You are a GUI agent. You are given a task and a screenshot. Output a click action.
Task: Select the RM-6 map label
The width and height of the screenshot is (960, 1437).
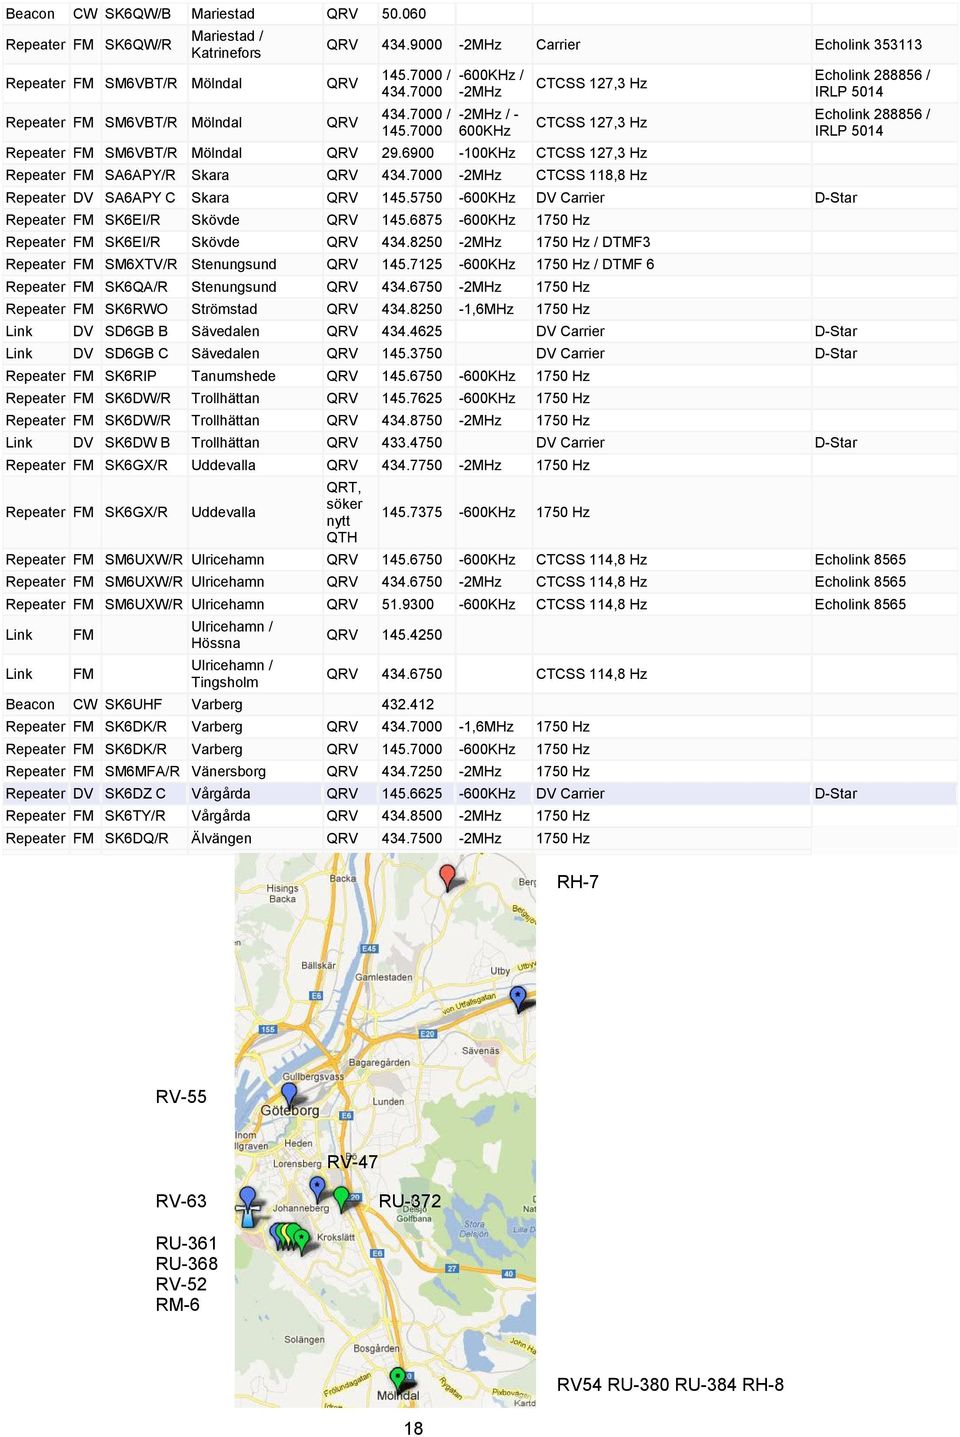coord(177,1305)
